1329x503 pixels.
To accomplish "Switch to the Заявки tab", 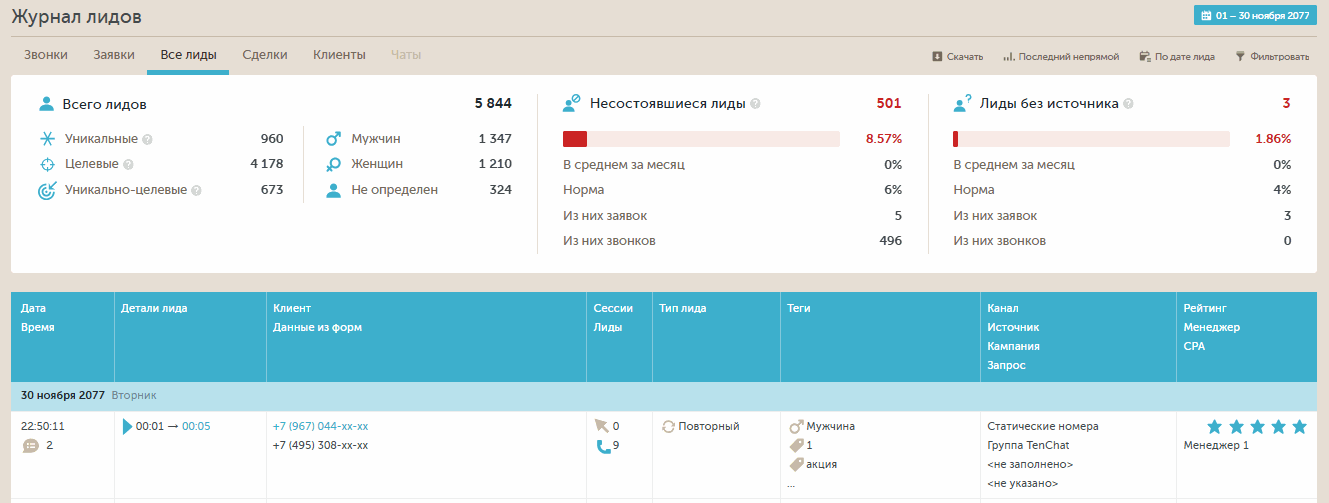I will [114, 54].
